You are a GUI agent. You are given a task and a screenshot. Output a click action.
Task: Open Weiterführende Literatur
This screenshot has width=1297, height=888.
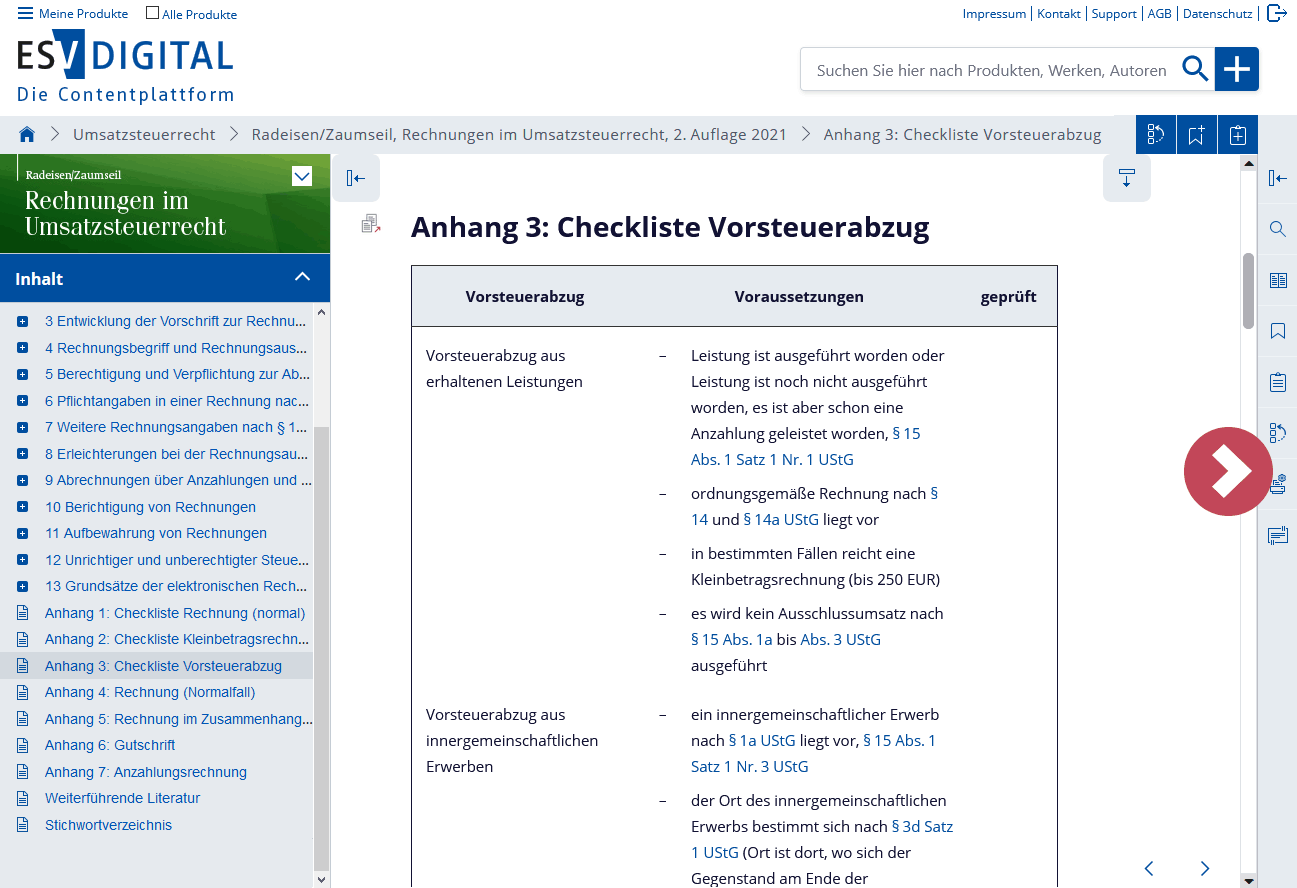coord(122,798)
